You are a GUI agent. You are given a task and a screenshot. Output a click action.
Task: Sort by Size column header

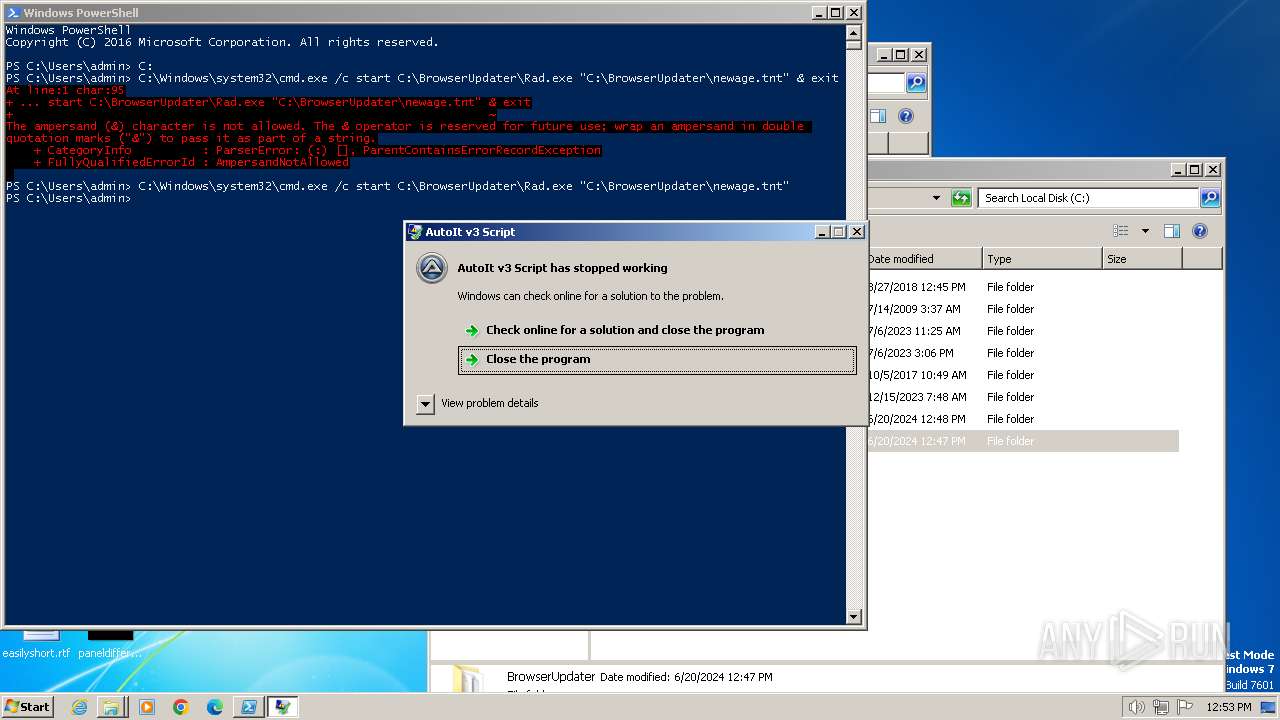click(1142, 259)
